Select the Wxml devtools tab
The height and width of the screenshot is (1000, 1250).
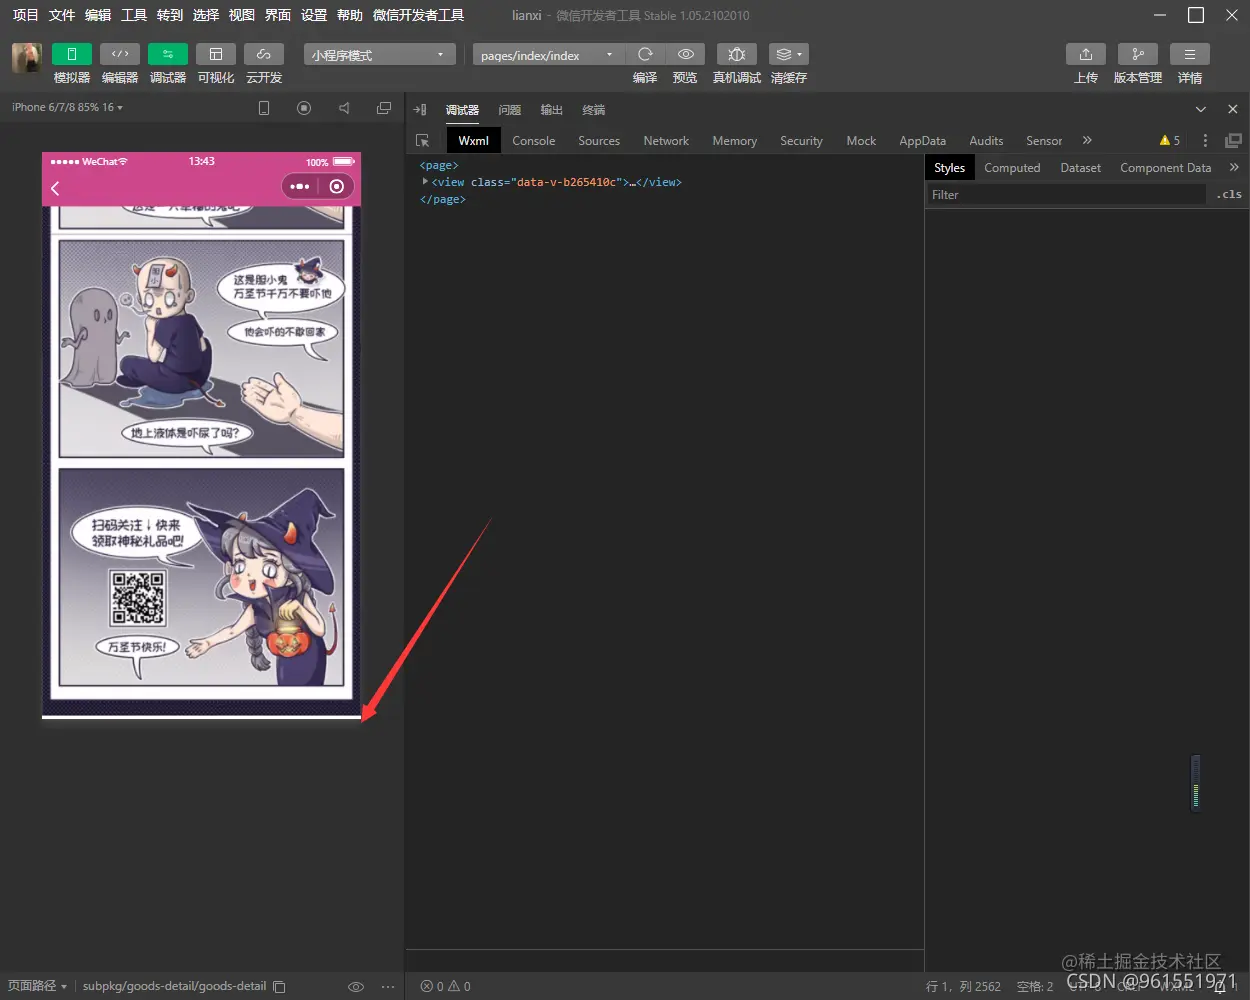[473, 141]
